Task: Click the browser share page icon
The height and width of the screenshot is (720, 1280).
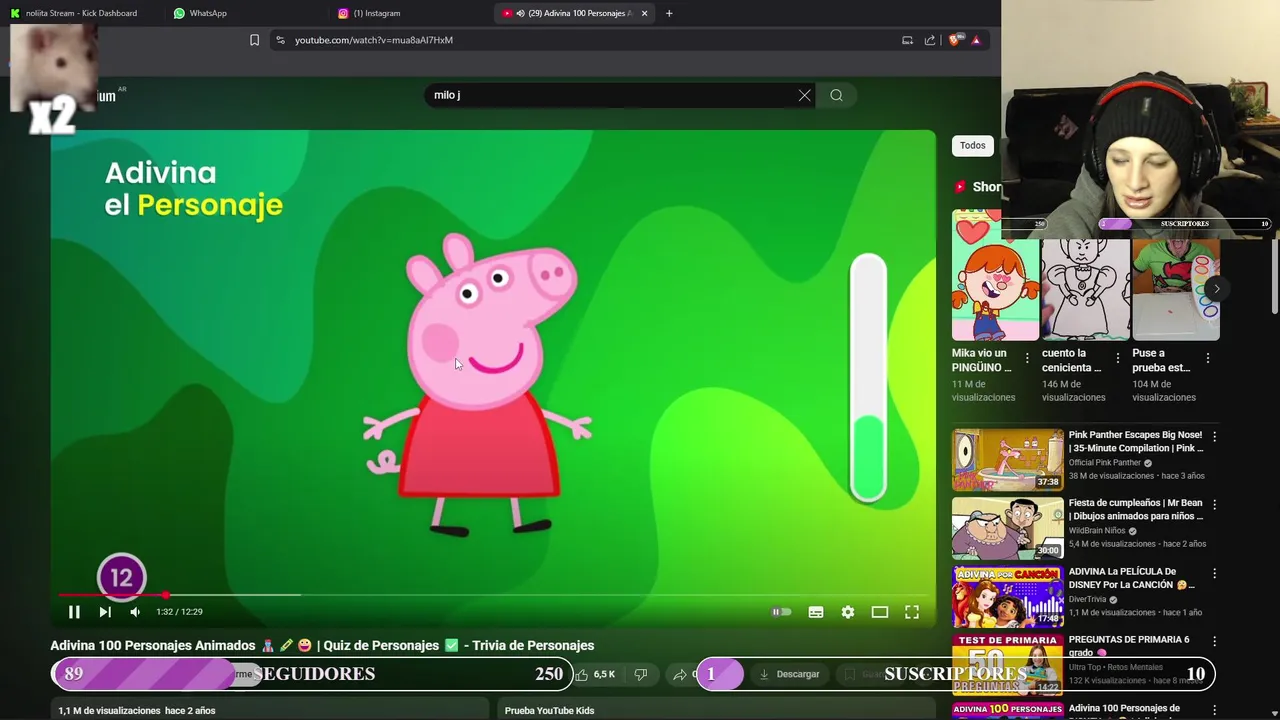Action: coord(930,40)
